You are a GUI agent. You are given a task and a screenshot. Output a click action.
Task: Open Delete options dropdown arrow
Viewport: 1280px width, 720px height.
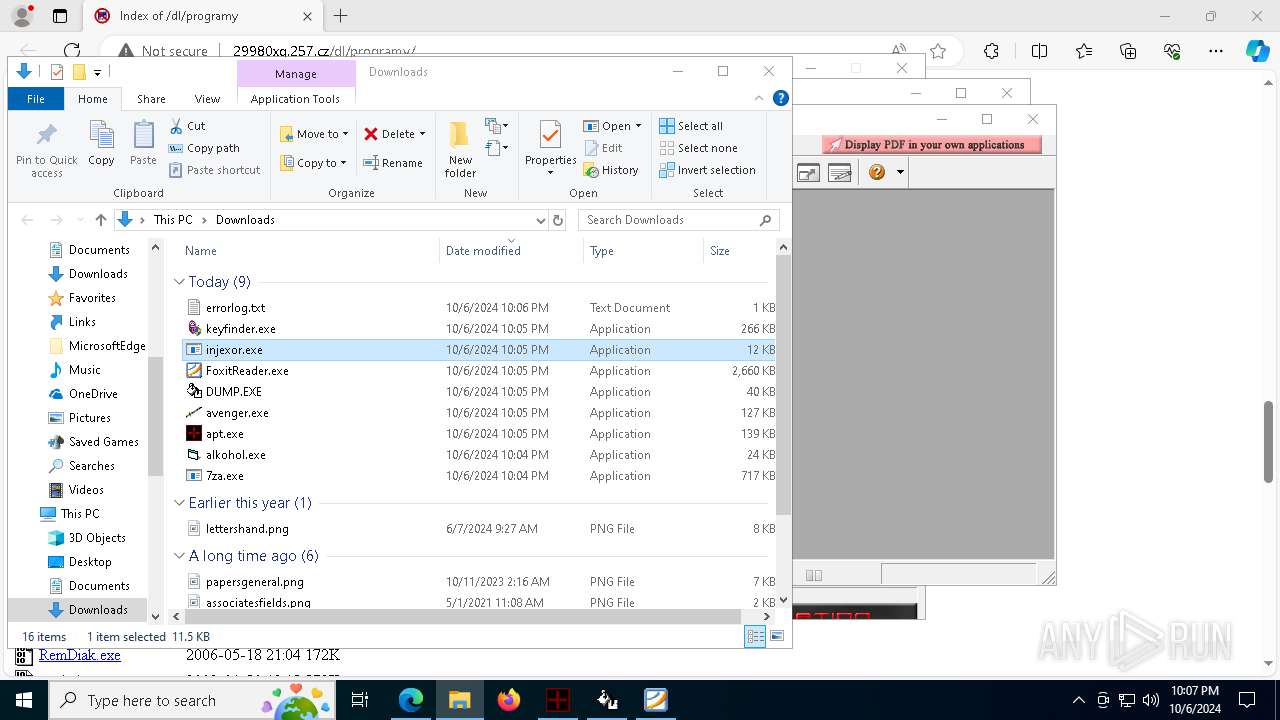pos(422,134)
